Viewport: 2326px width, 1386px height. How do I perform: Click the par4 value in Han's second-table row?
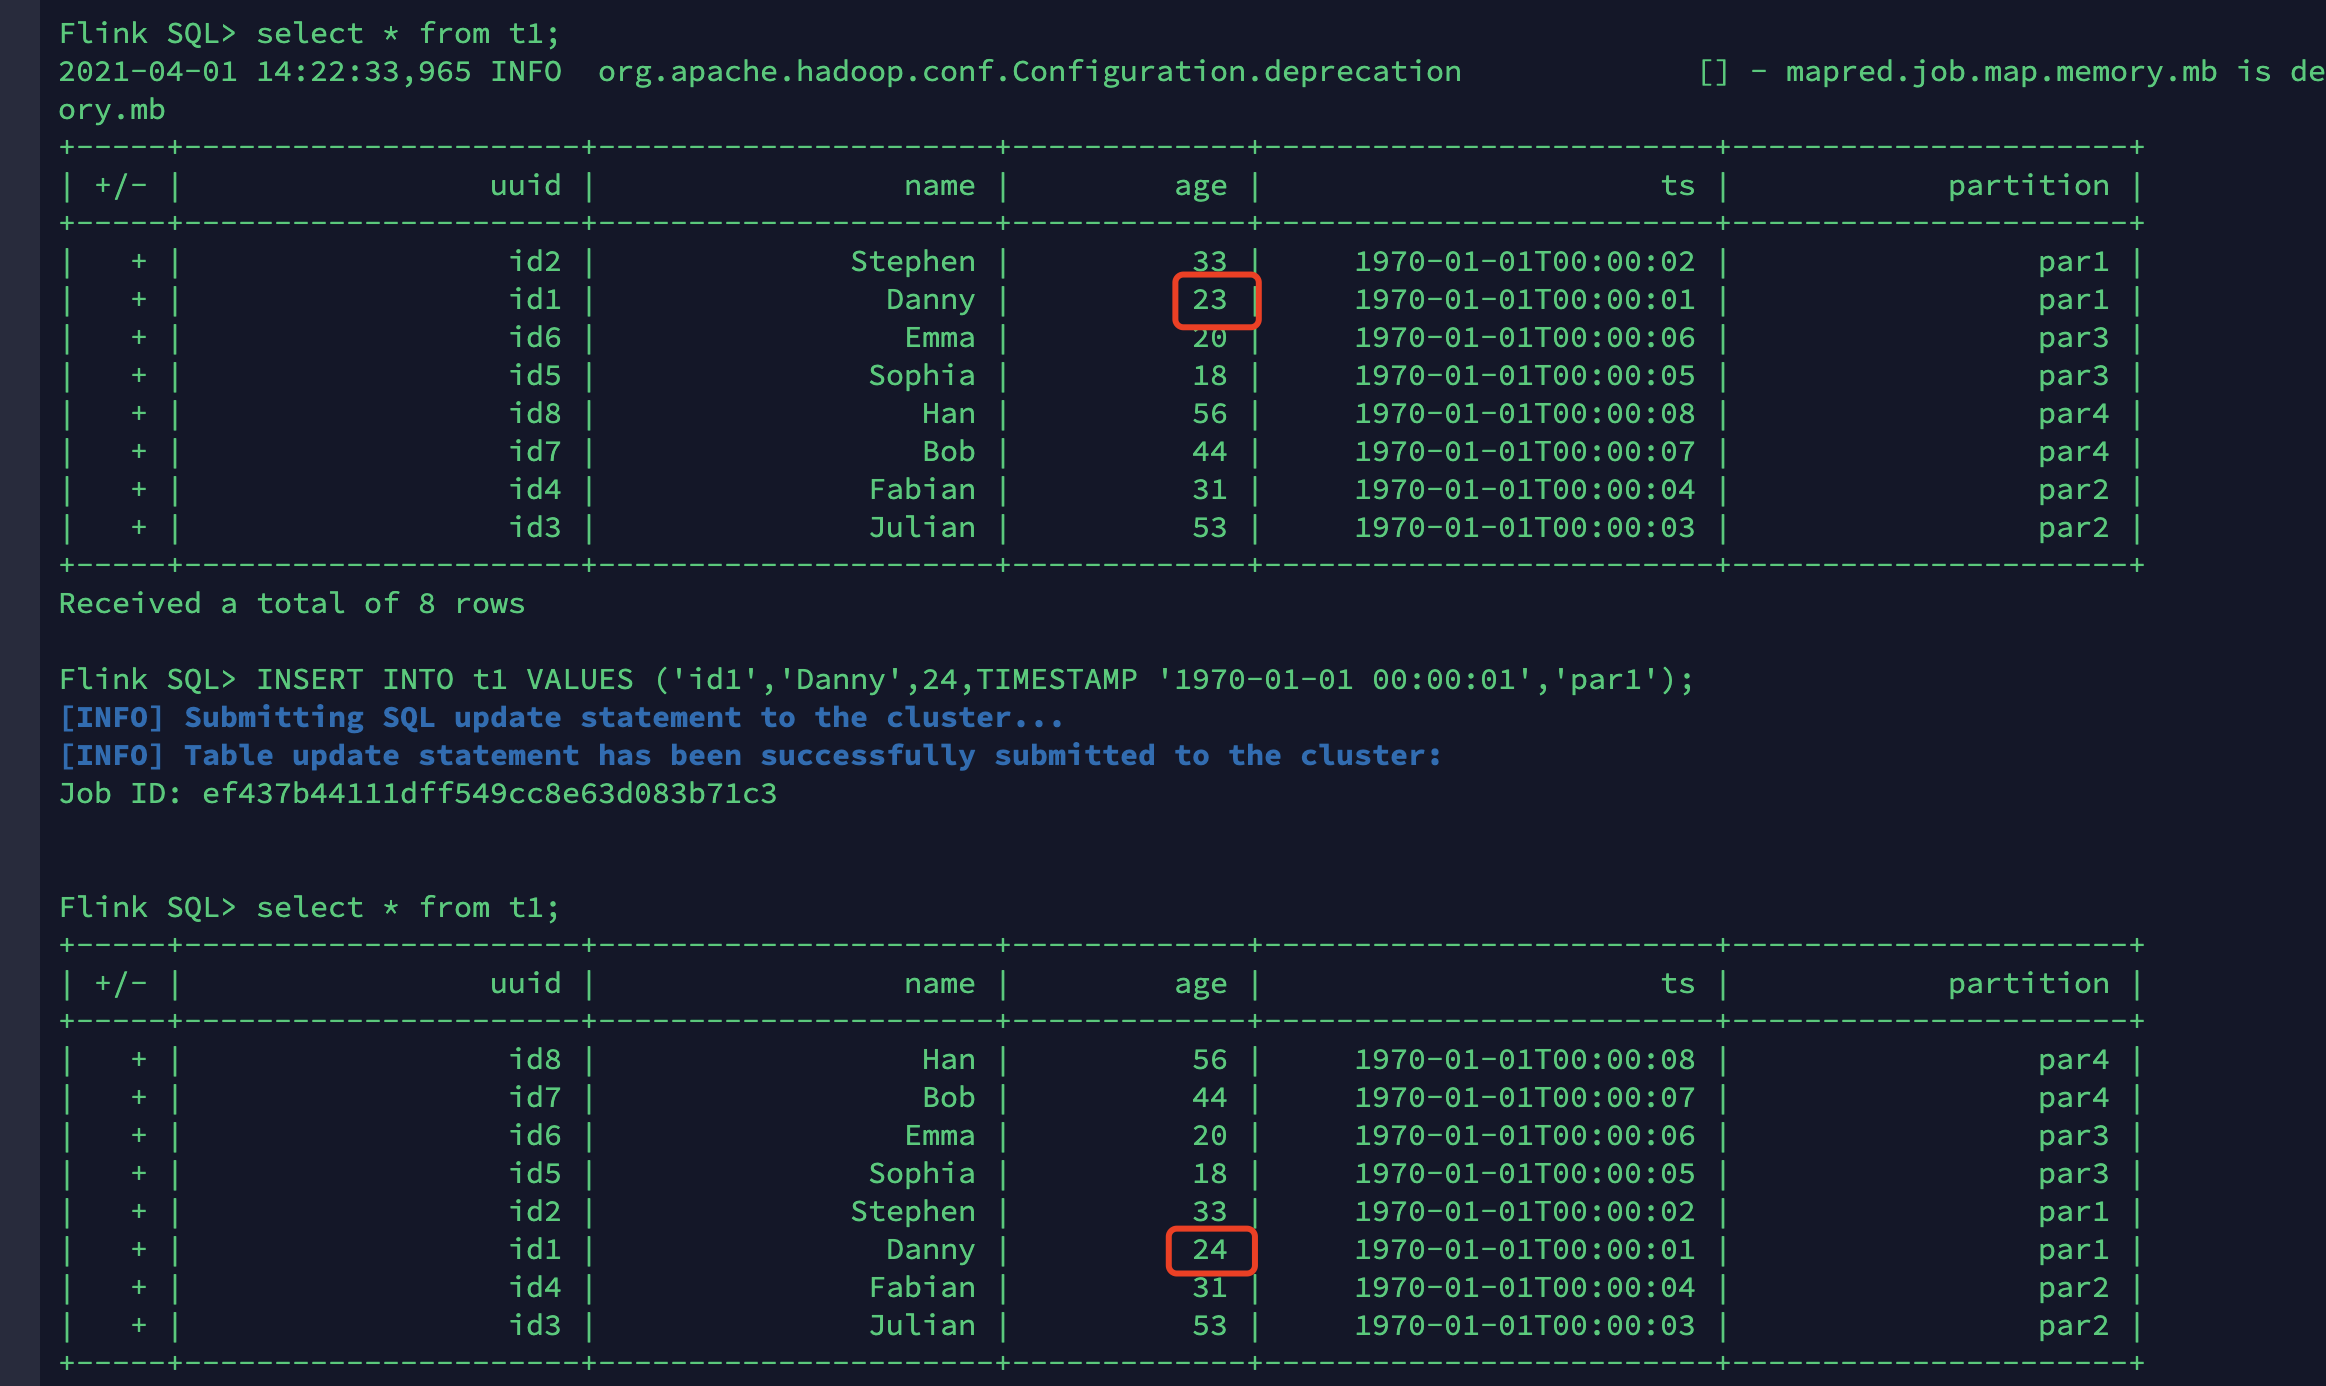(x=2073, y=1060)
